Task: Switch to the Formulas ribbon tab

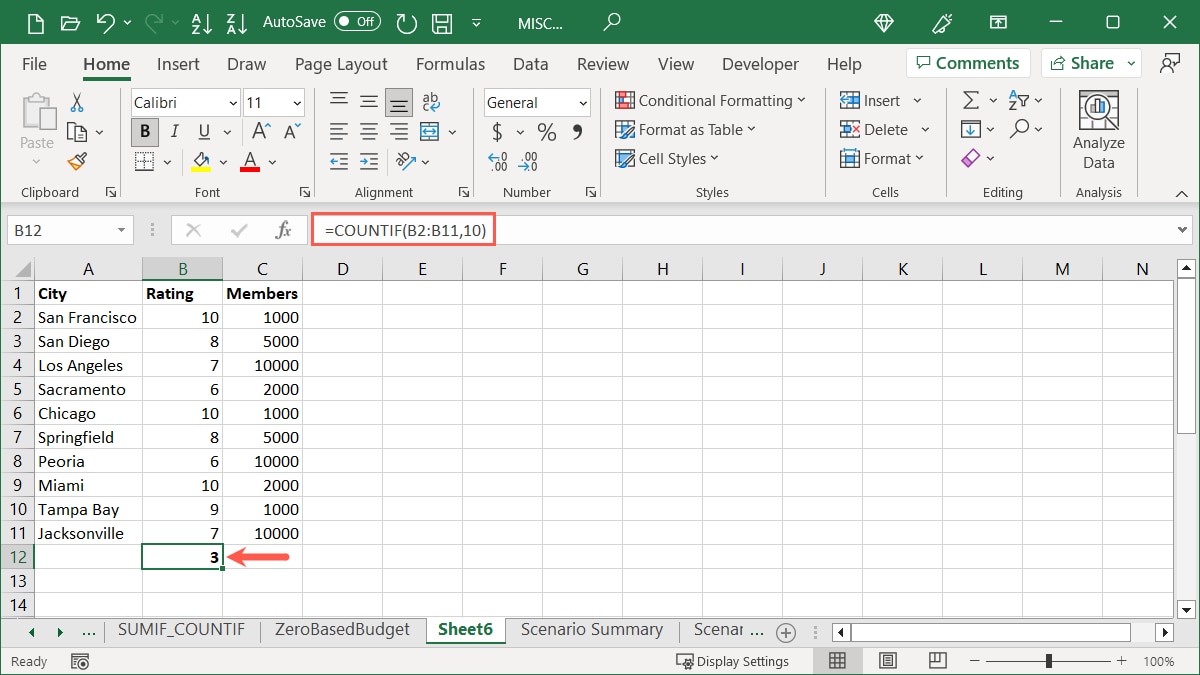Action: click(450, 63)
